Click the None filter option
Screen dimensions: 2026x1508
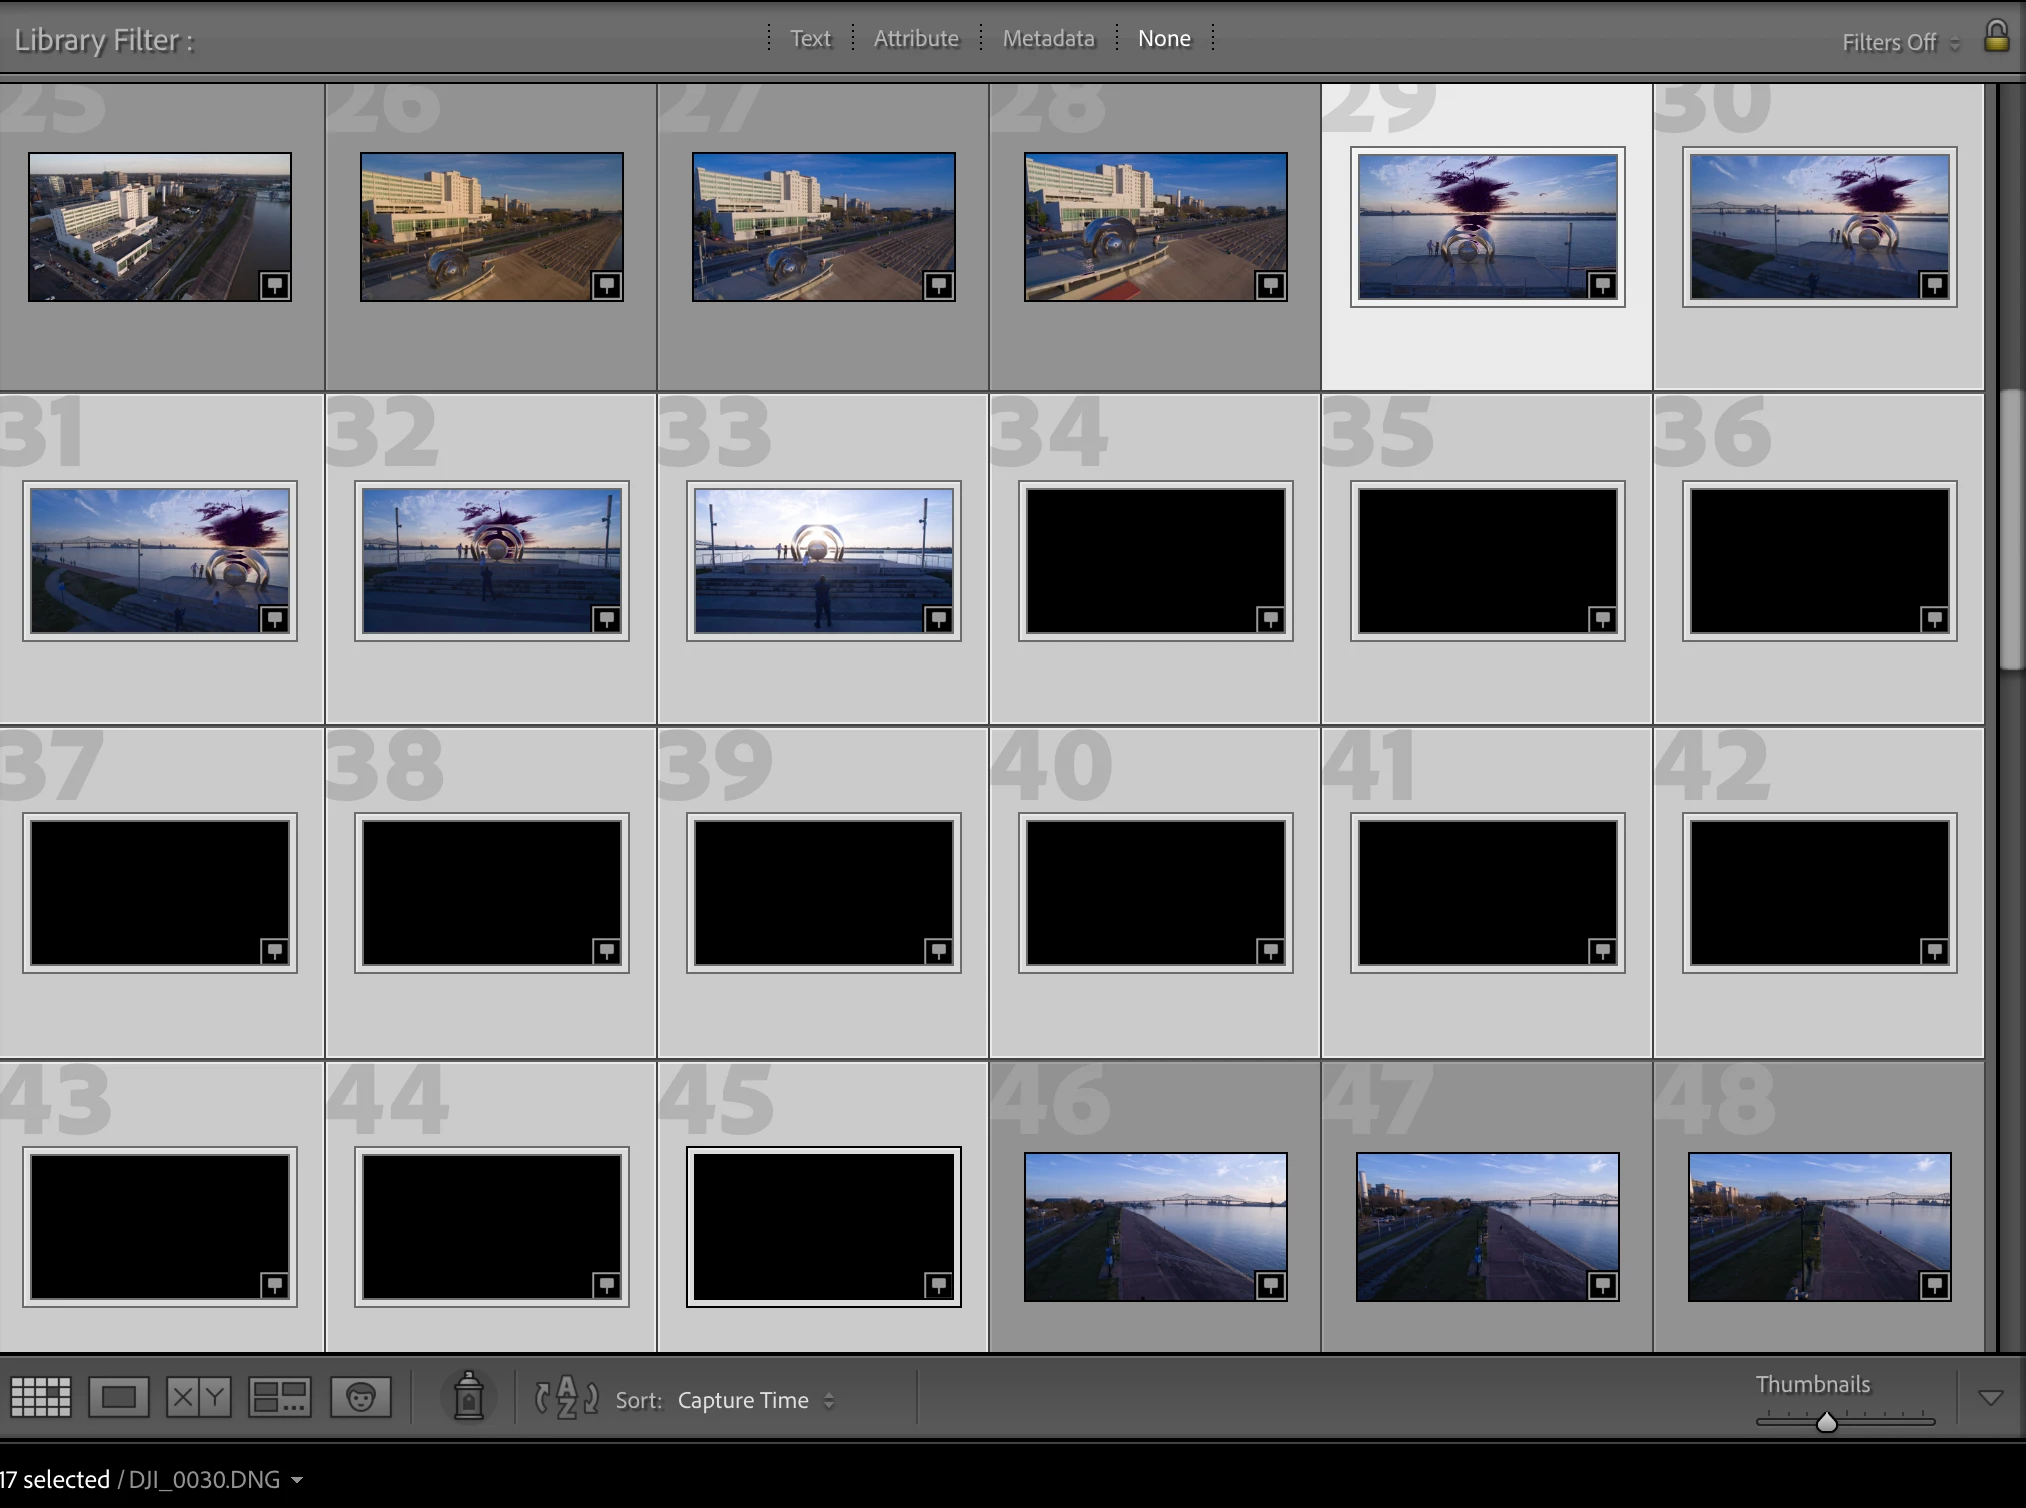[x=1164, y=38]
